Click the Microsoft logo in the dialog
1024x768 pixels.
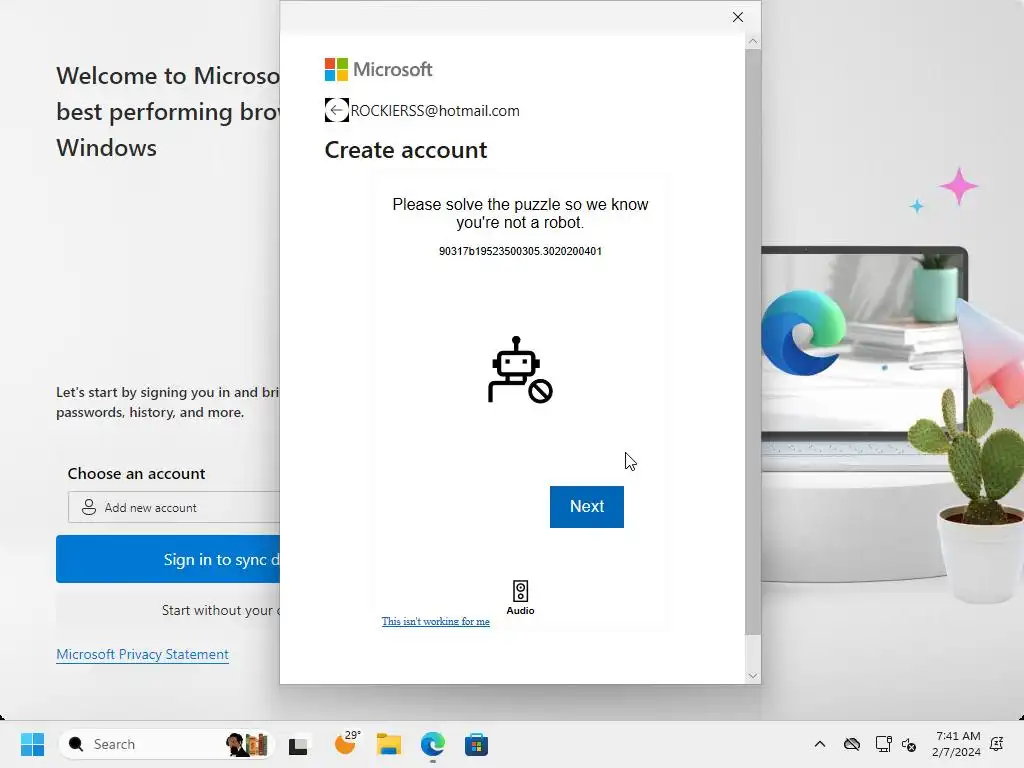(378, 69)
